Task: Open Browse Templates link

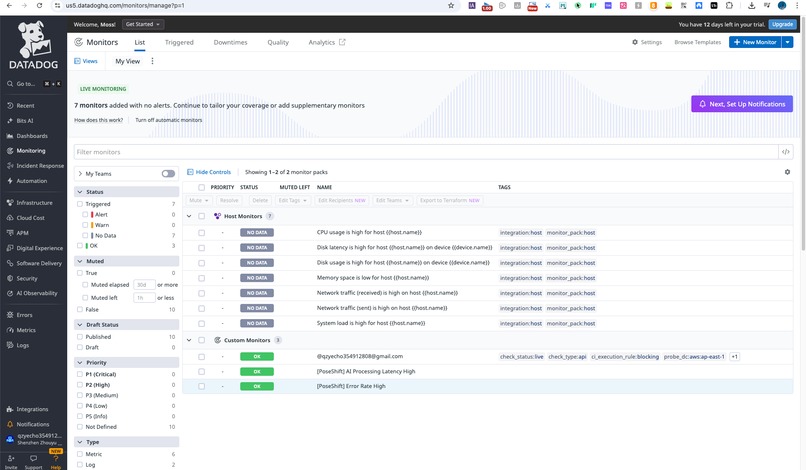Action: pos(698,42)
